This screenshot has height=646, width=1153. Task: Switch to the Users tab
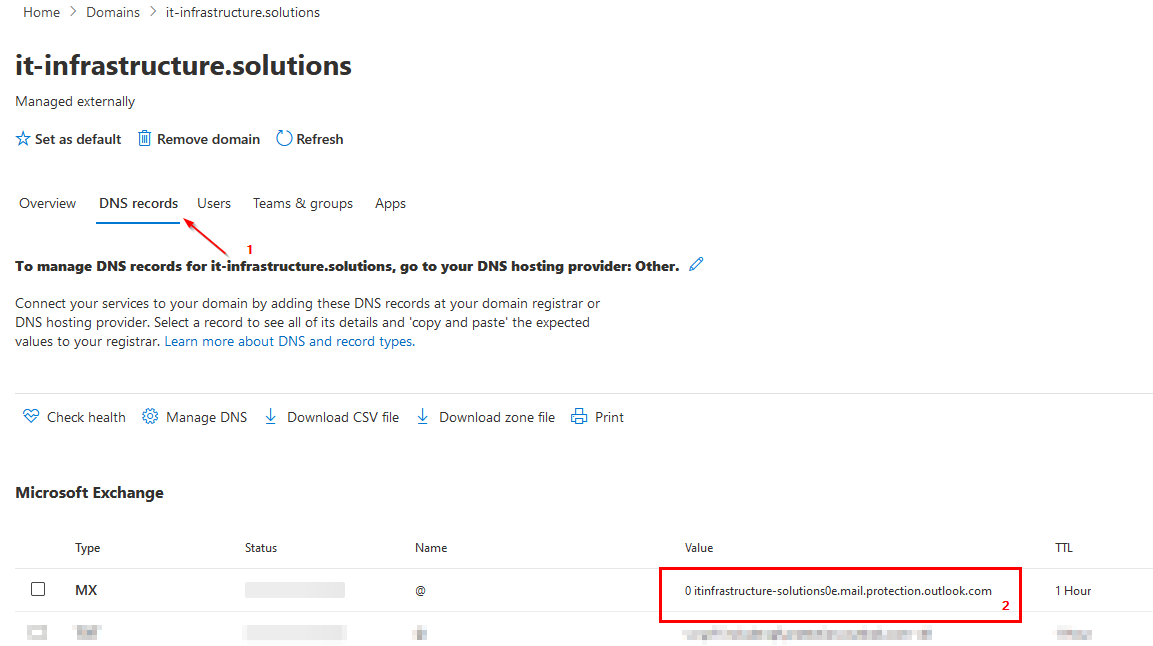214,204
